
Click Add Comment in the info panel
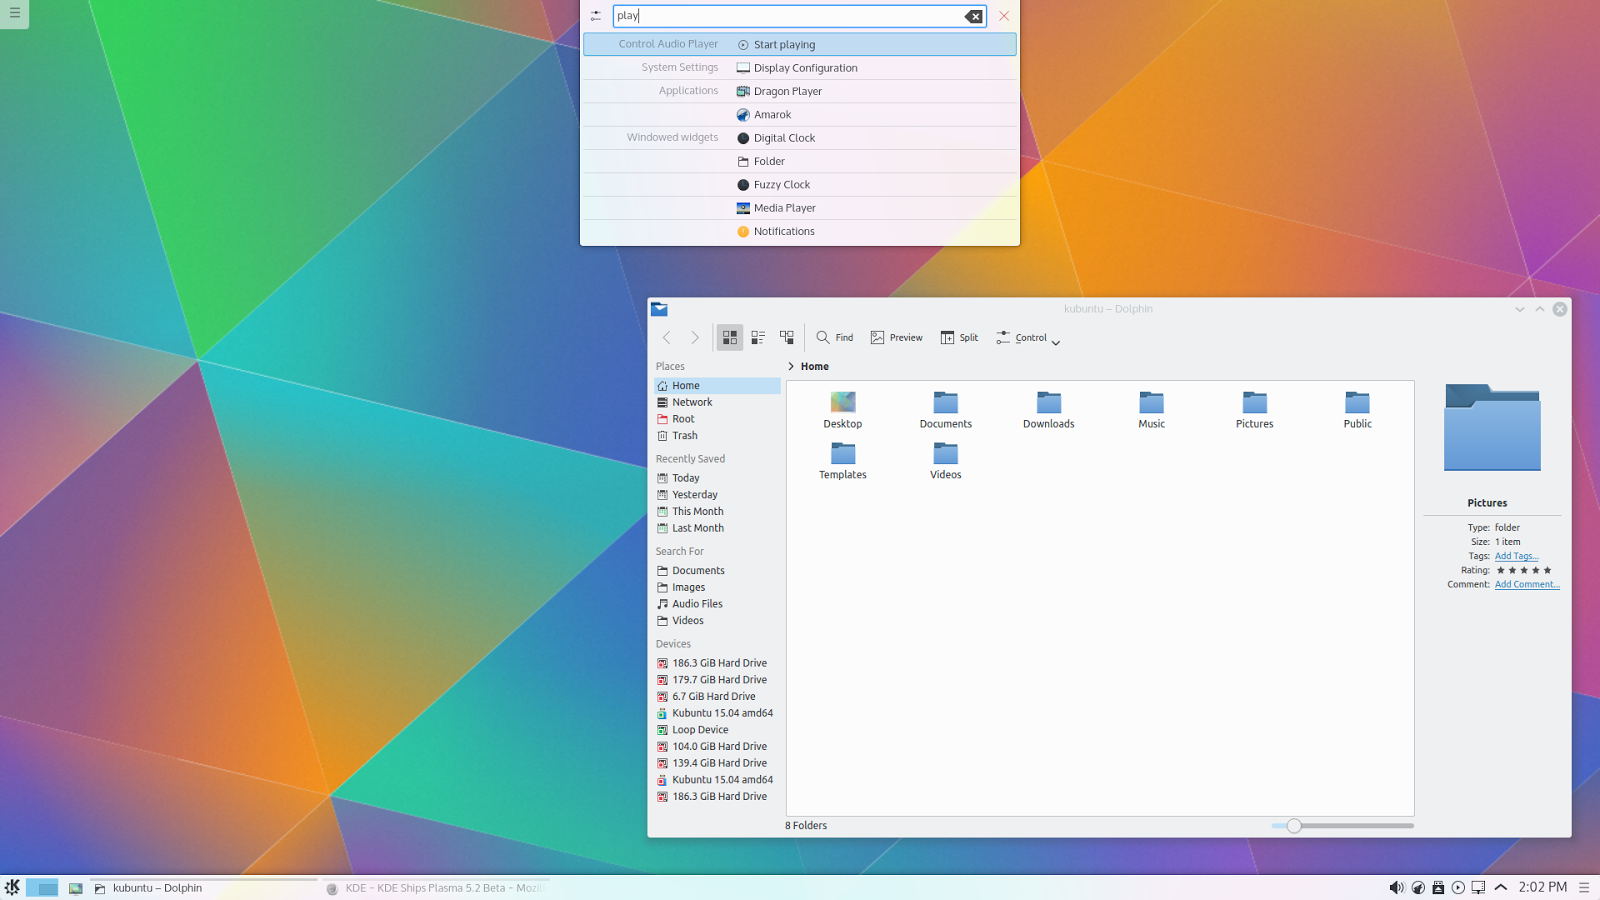[1526, 584]
